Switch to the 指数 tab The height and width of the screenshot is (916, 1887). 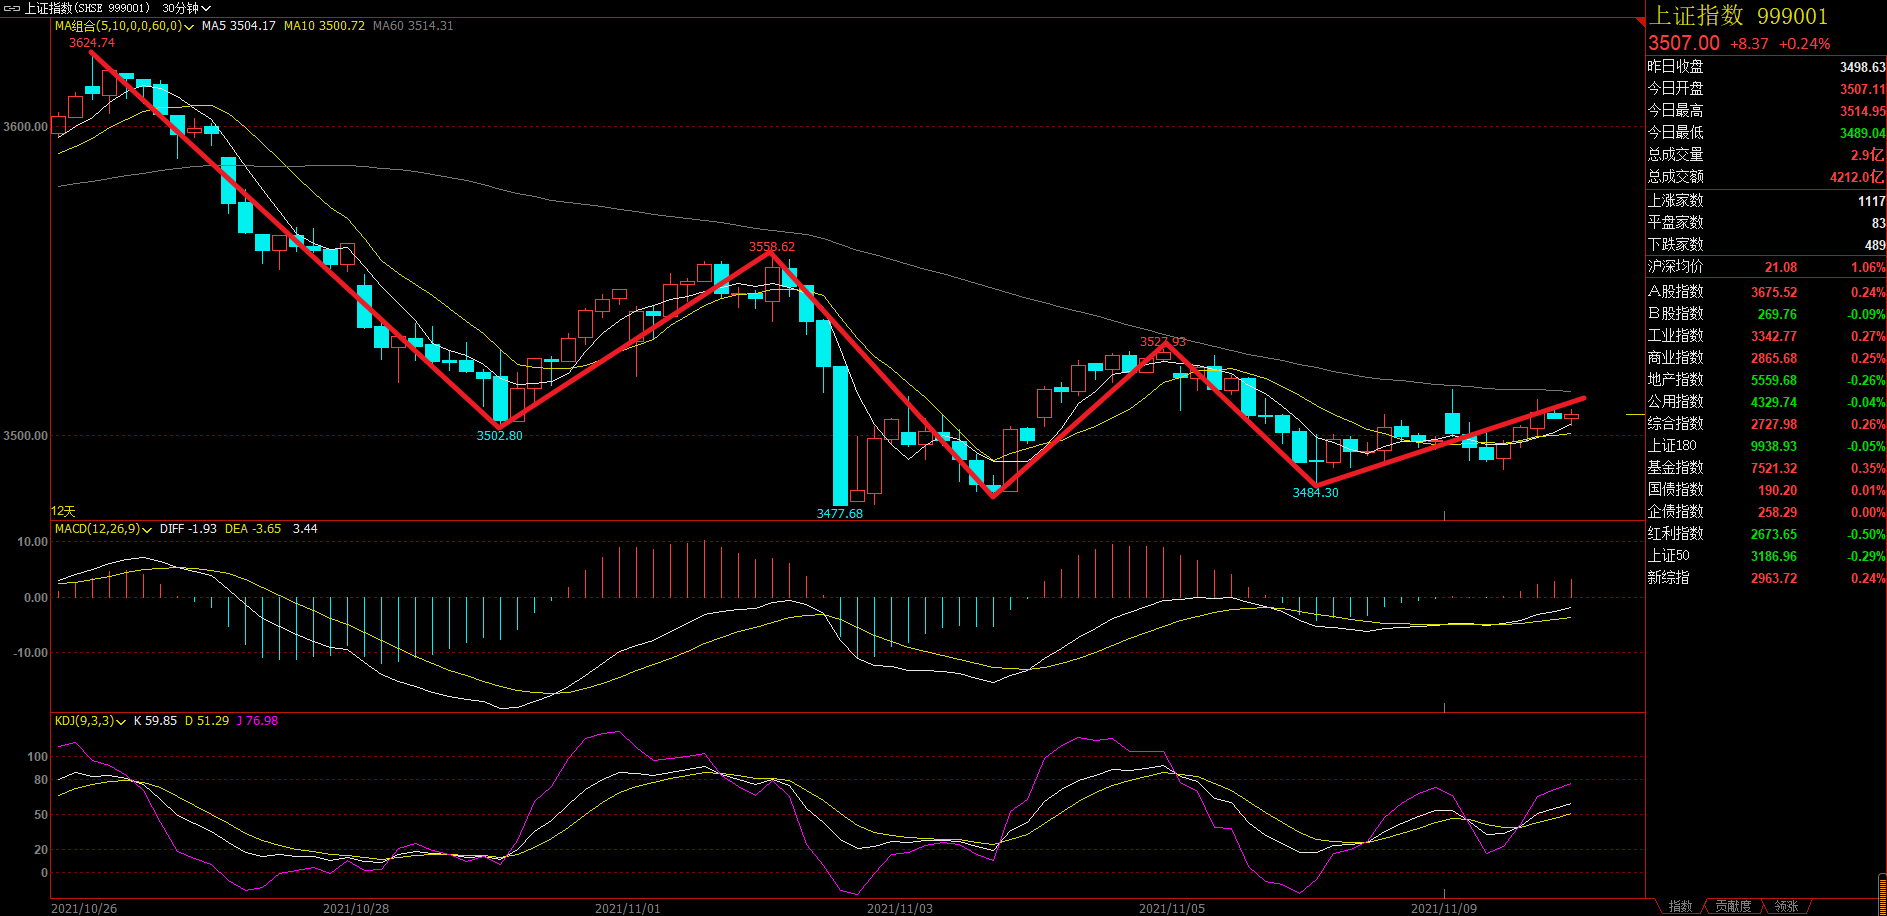pos(1680,907)
